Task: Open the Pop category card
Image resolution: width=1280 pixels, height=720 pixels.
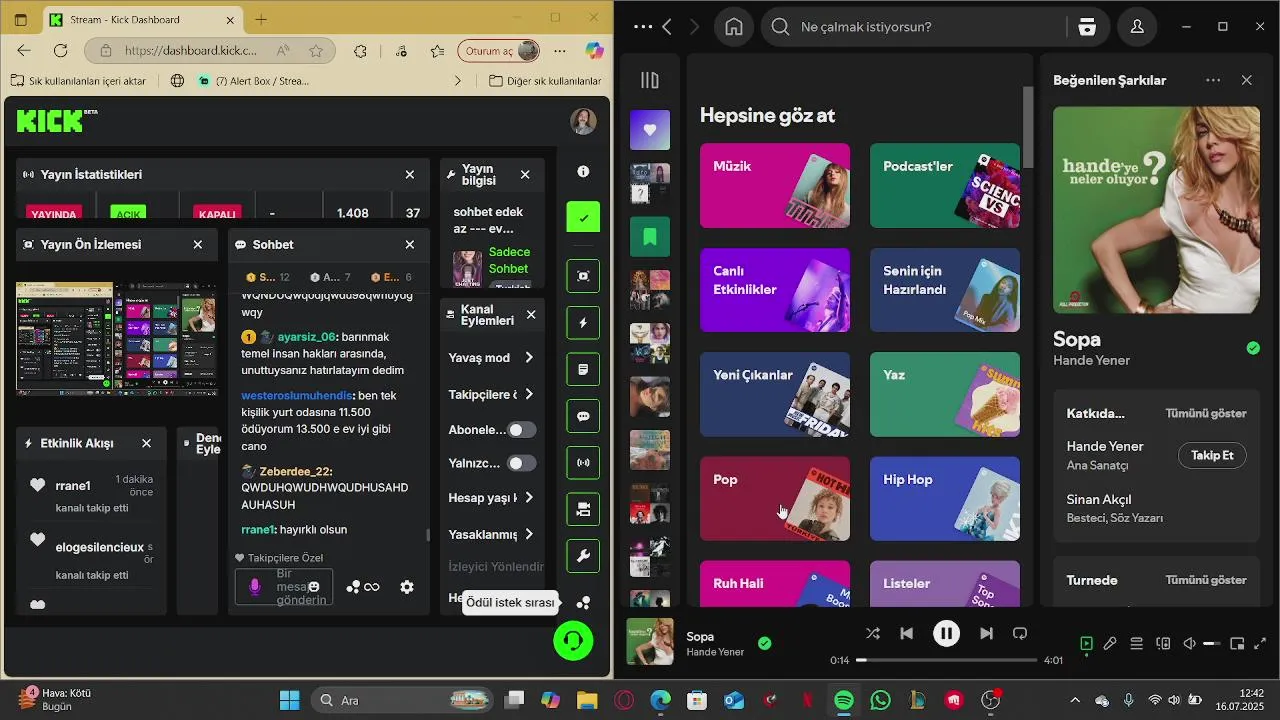Action: tap(775, 499)
